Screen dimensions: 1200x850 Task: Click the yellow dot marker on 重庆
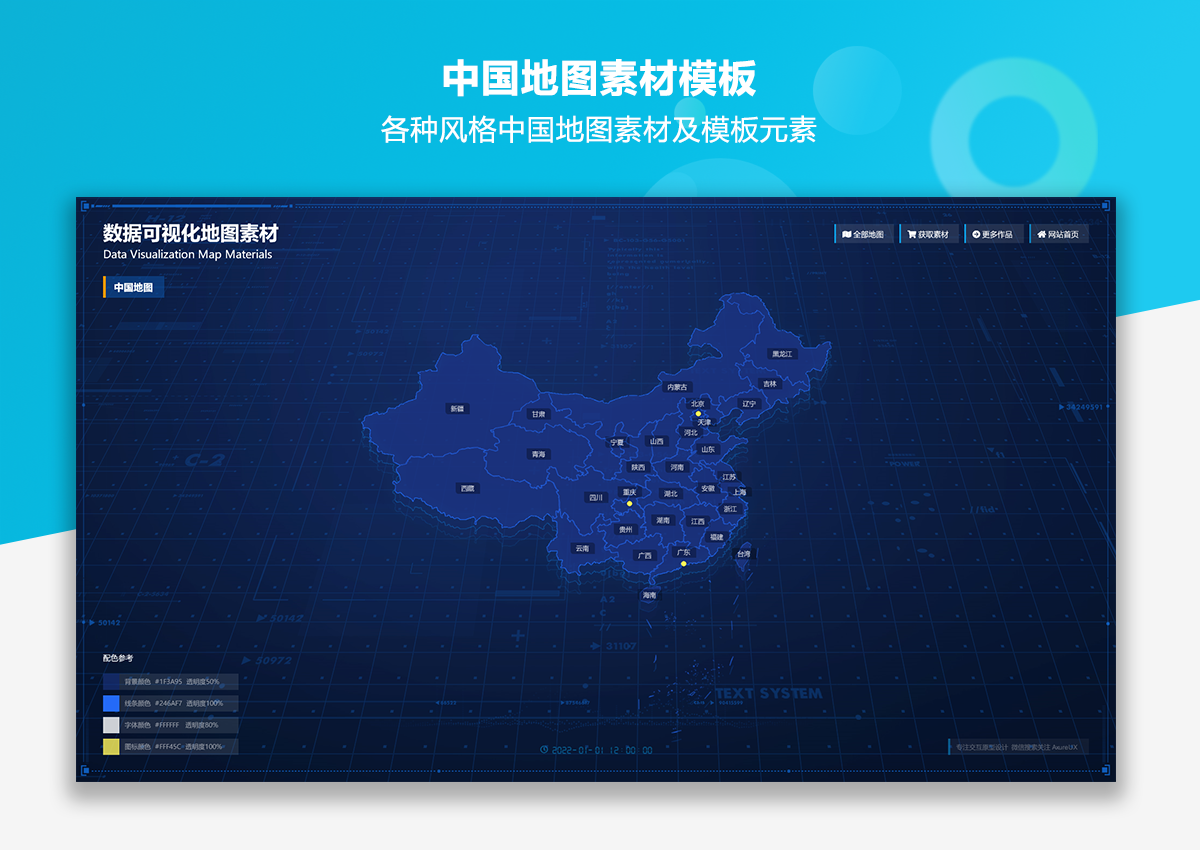[629, 503]
